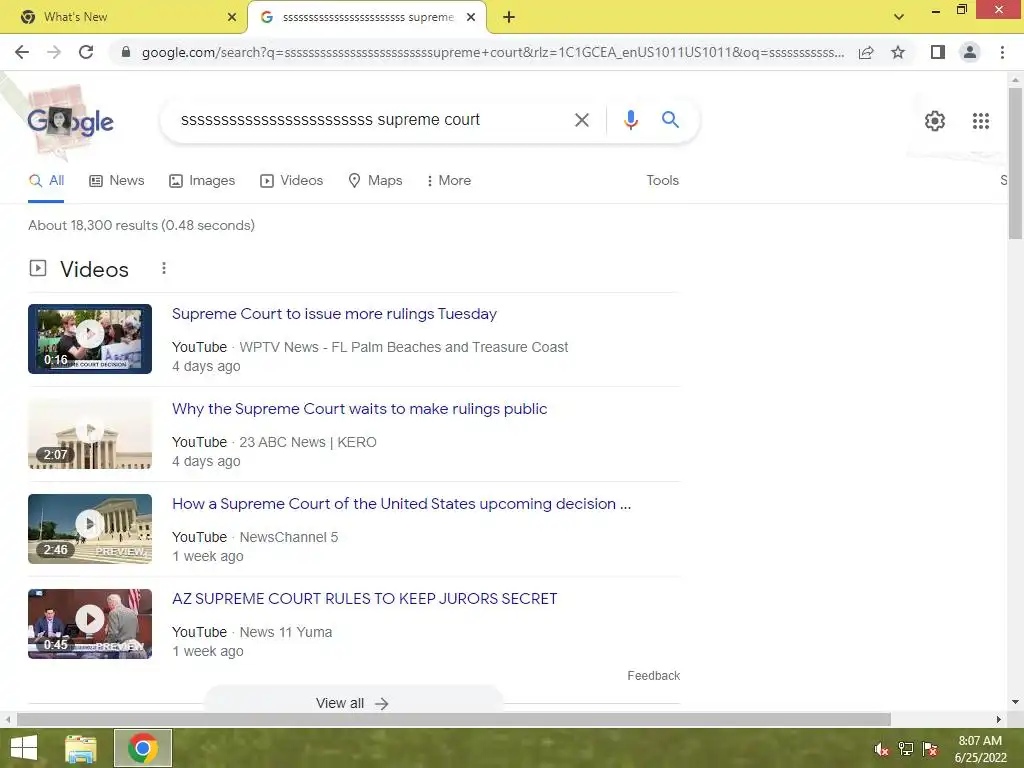Open 'Supreme Court to issue more rulings Tuesday'
The image size is (1024, 768).
click(x=334, y=314)
